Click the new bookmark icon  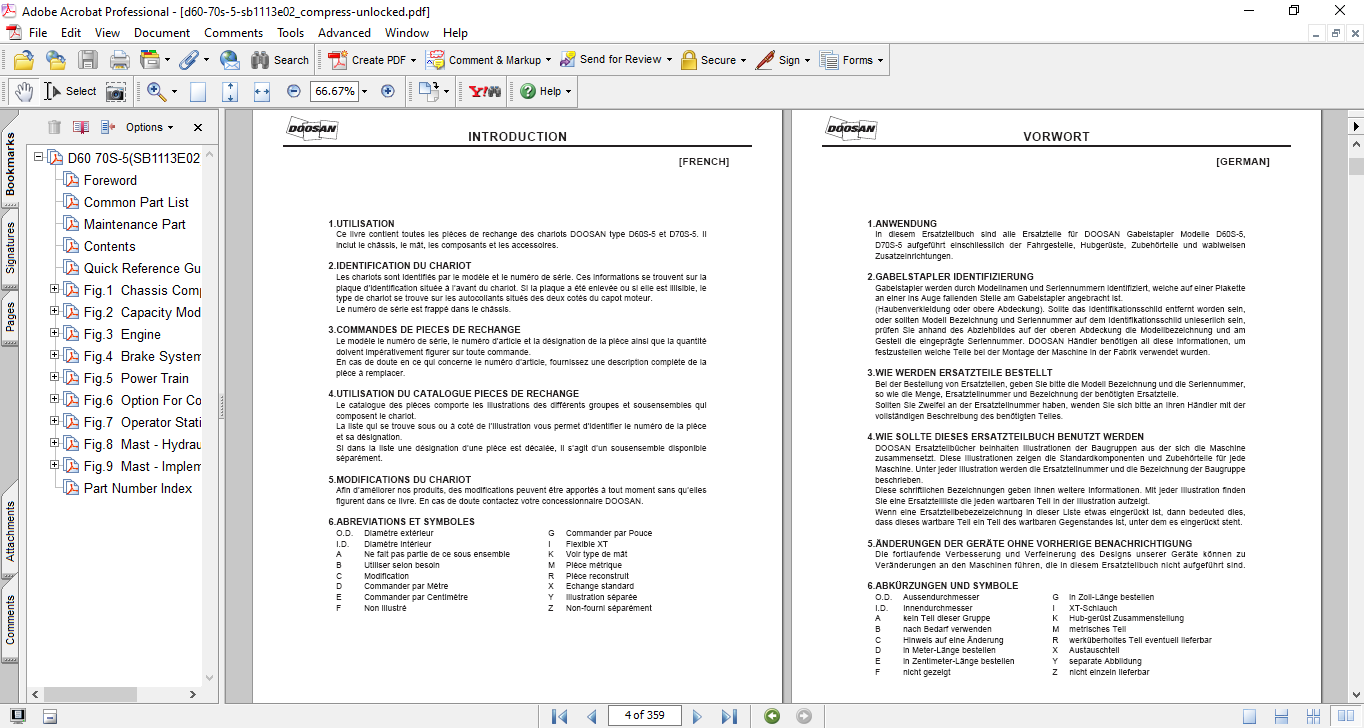(x=80, y=127)
